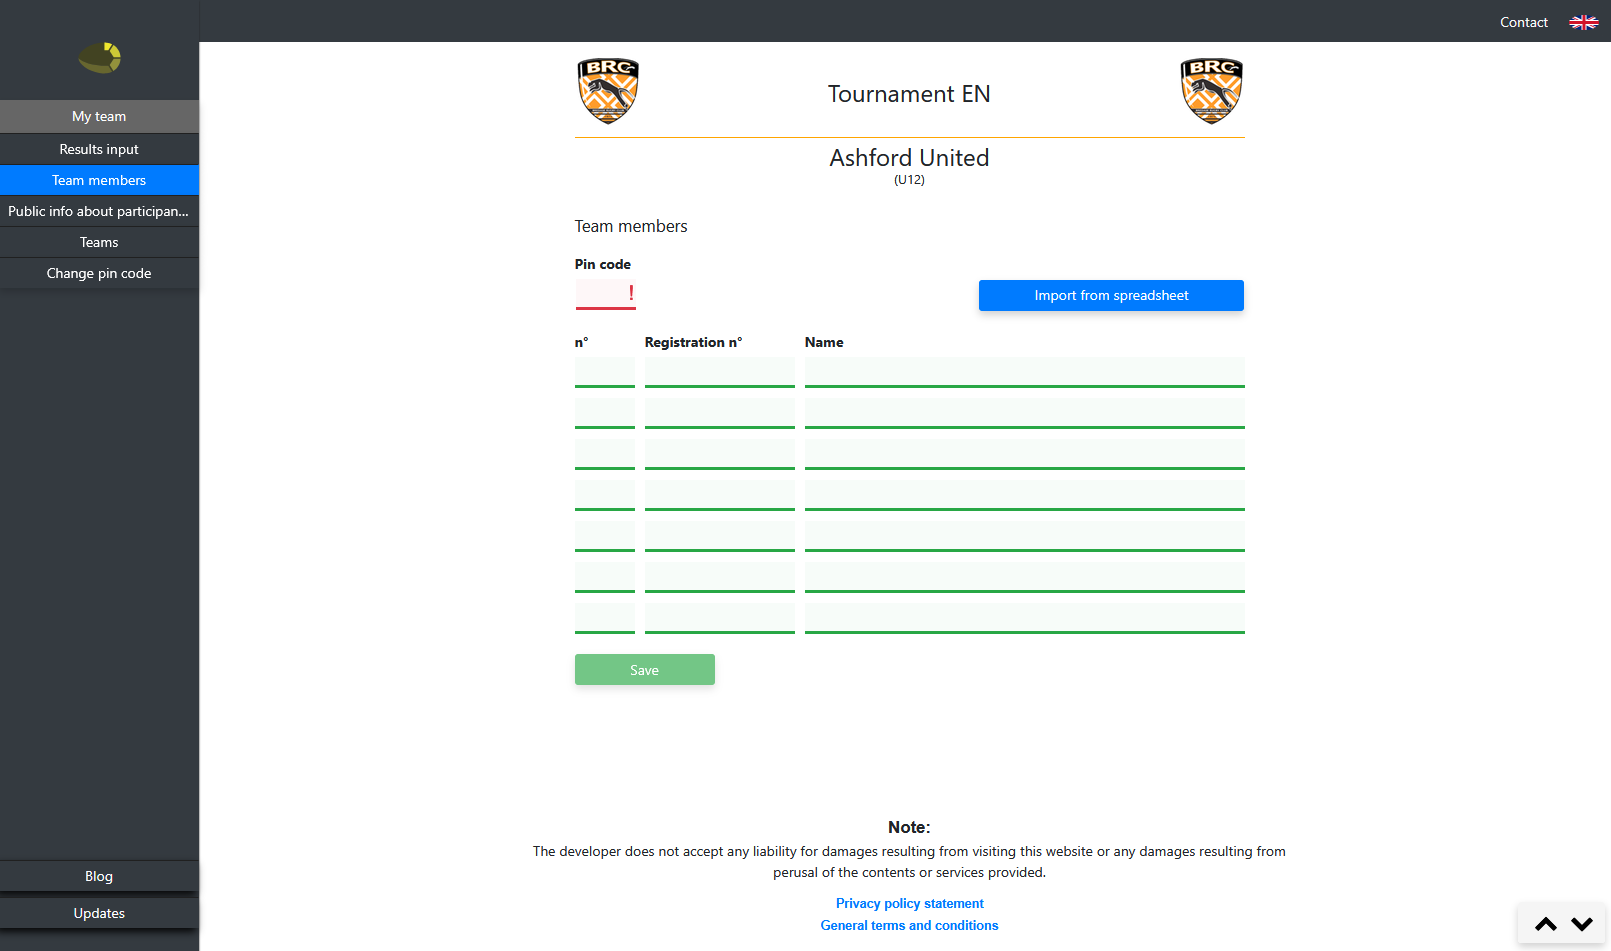
Task: Open General terms and conditions link
Action: (910, 925)
